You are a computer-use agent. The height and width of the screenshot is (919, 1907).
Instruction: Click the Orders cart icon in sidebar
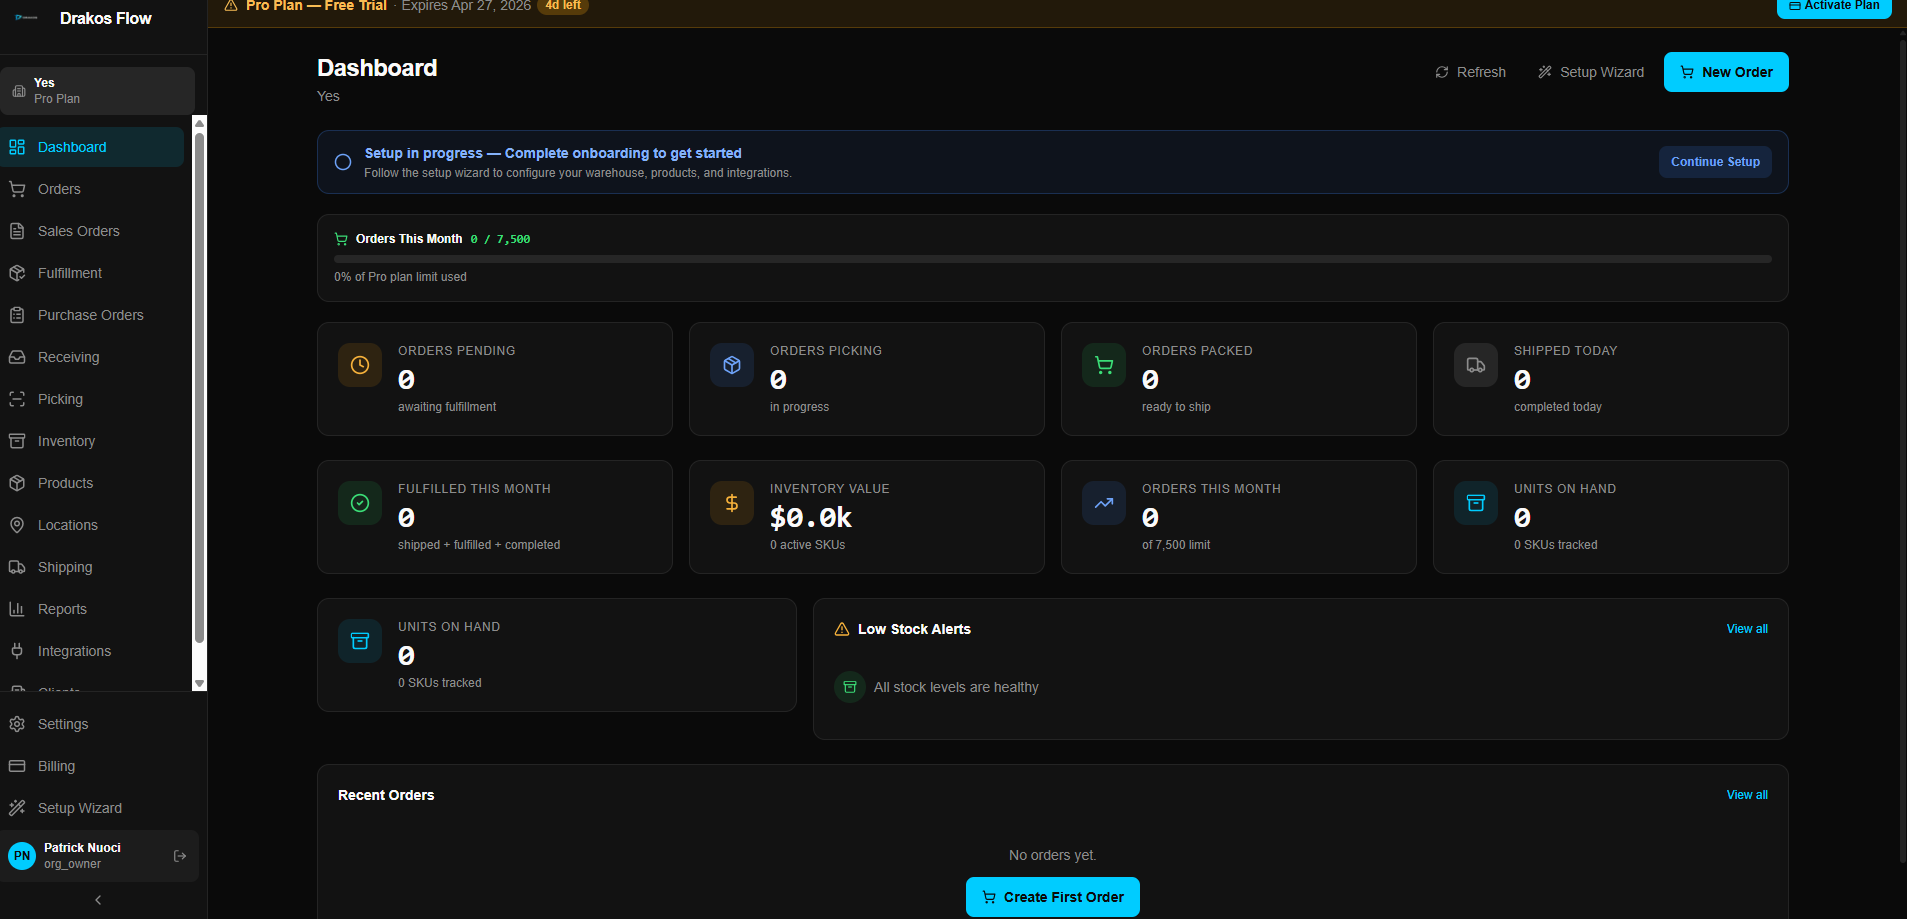pos(17,189)
